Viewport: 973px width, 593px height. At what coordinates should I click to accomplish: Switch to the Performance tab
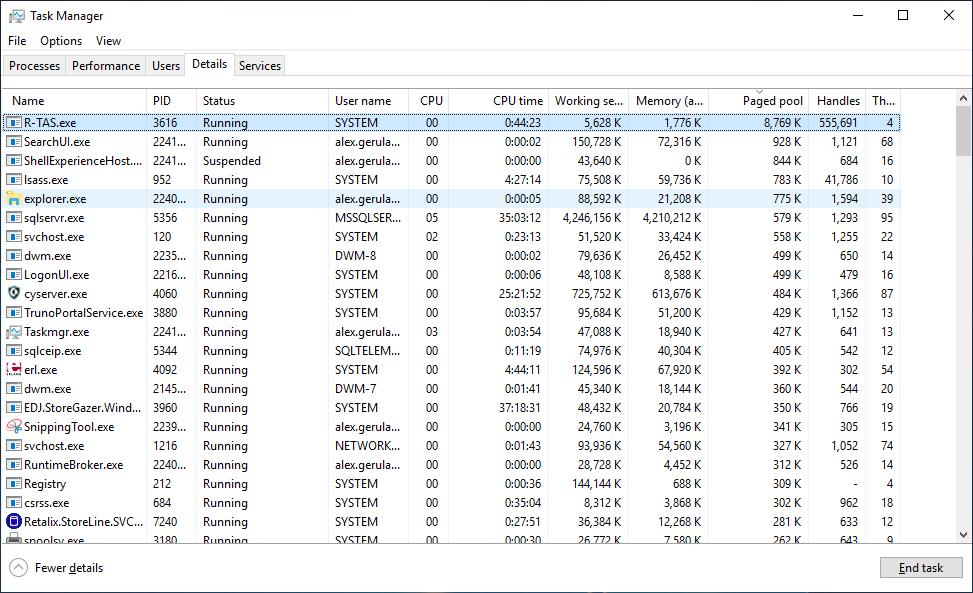click(x=106, y=66)
